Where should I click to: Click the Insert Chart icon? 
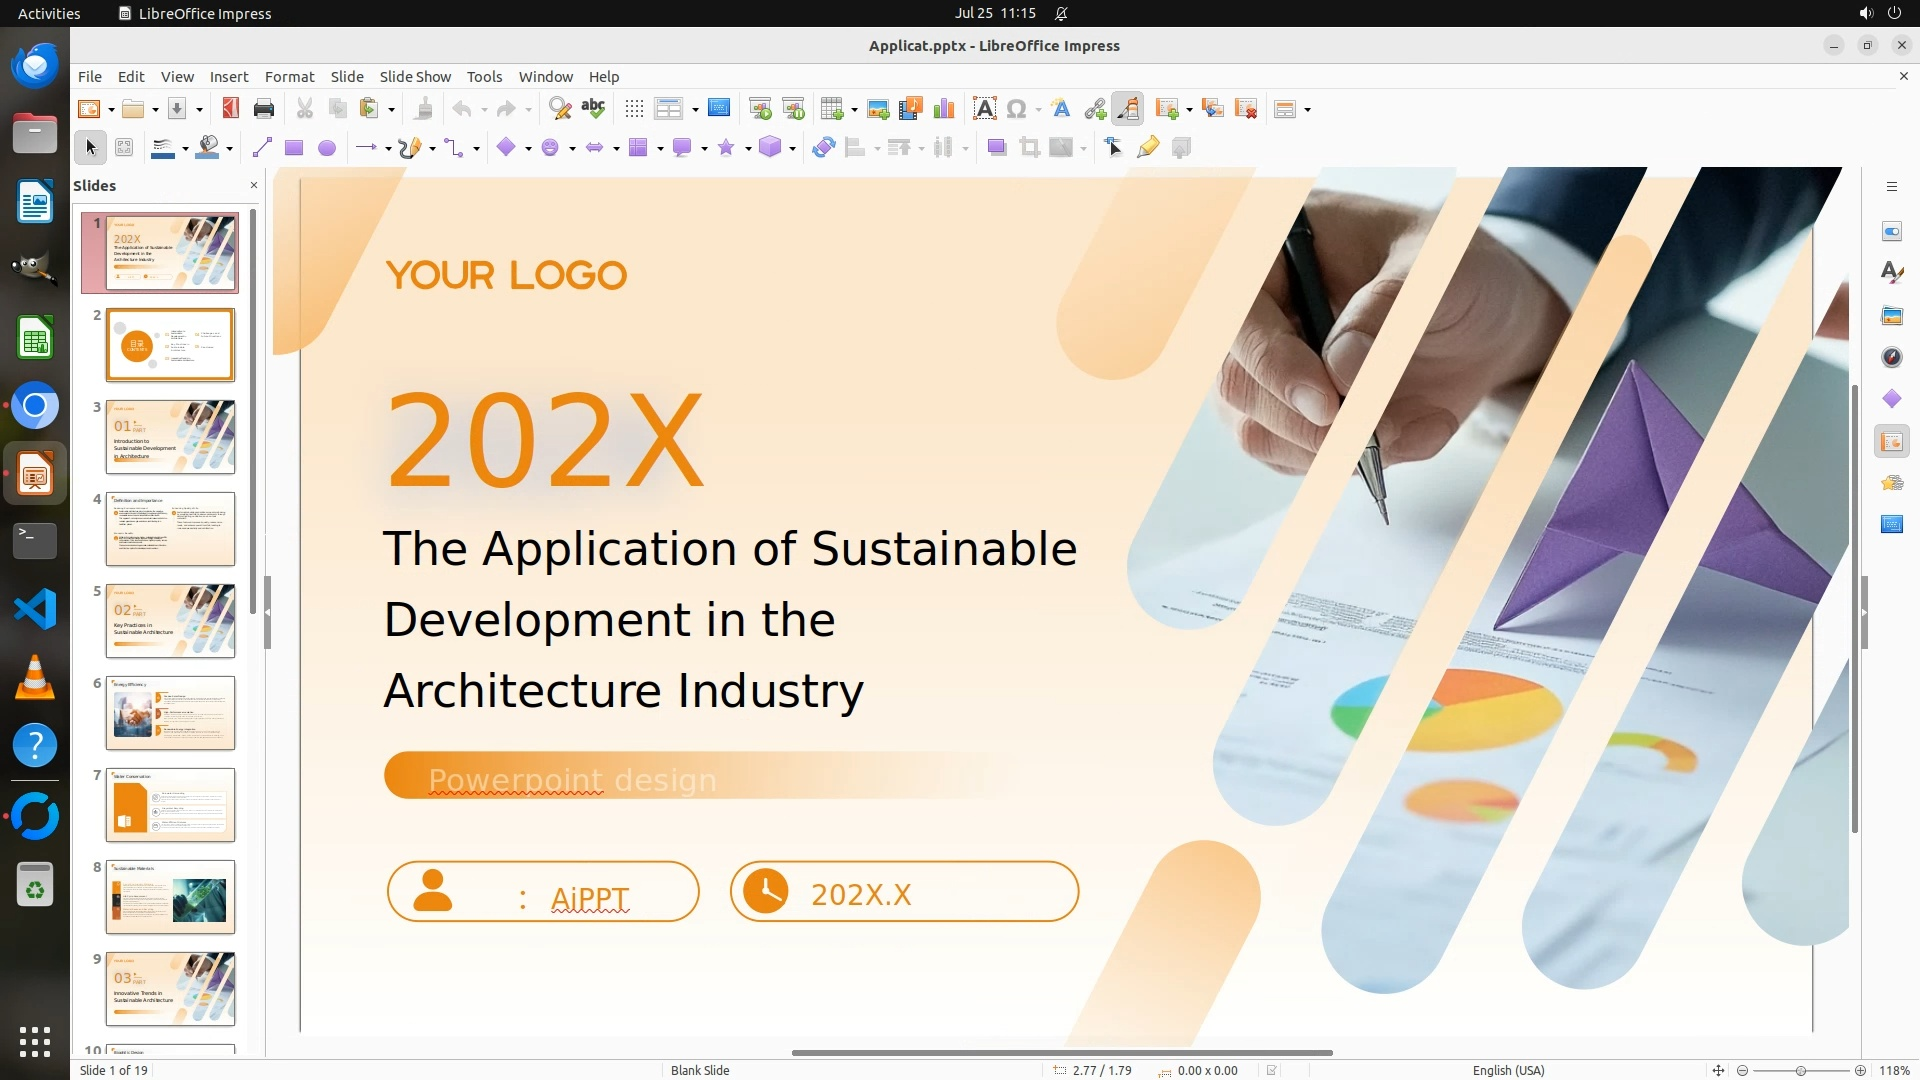coord(943,109)
